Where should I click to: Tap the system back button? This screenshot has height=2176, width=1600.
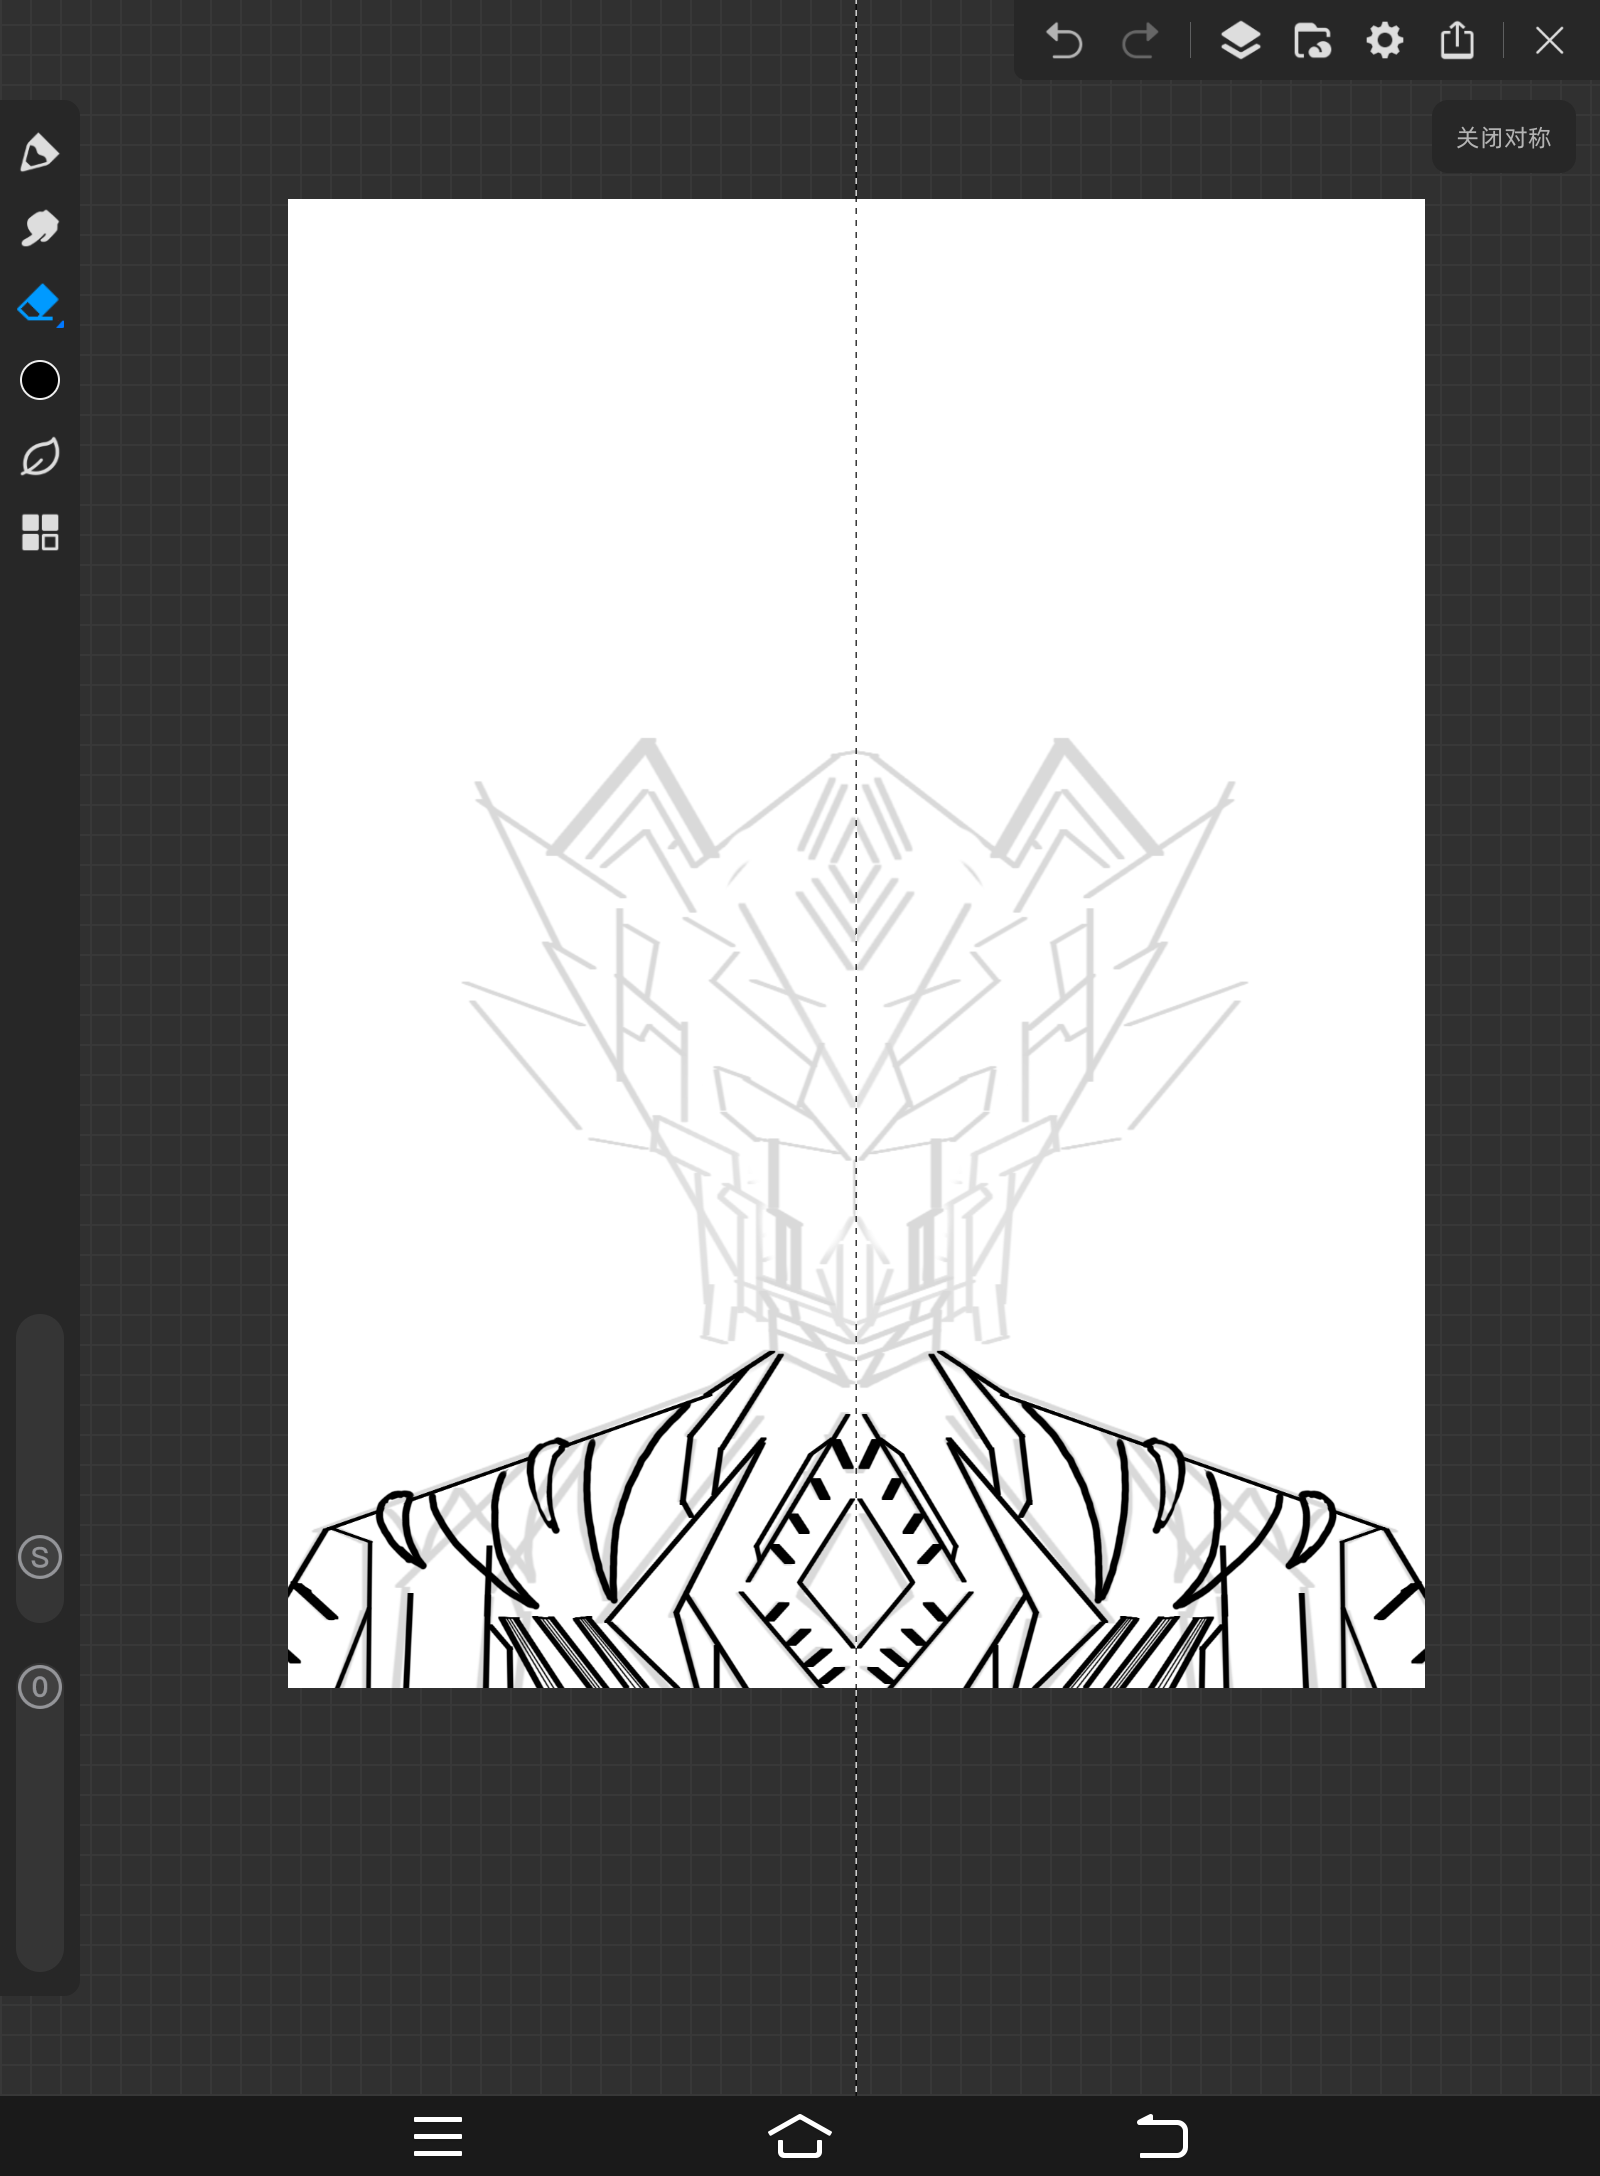pos(1162,2136)
